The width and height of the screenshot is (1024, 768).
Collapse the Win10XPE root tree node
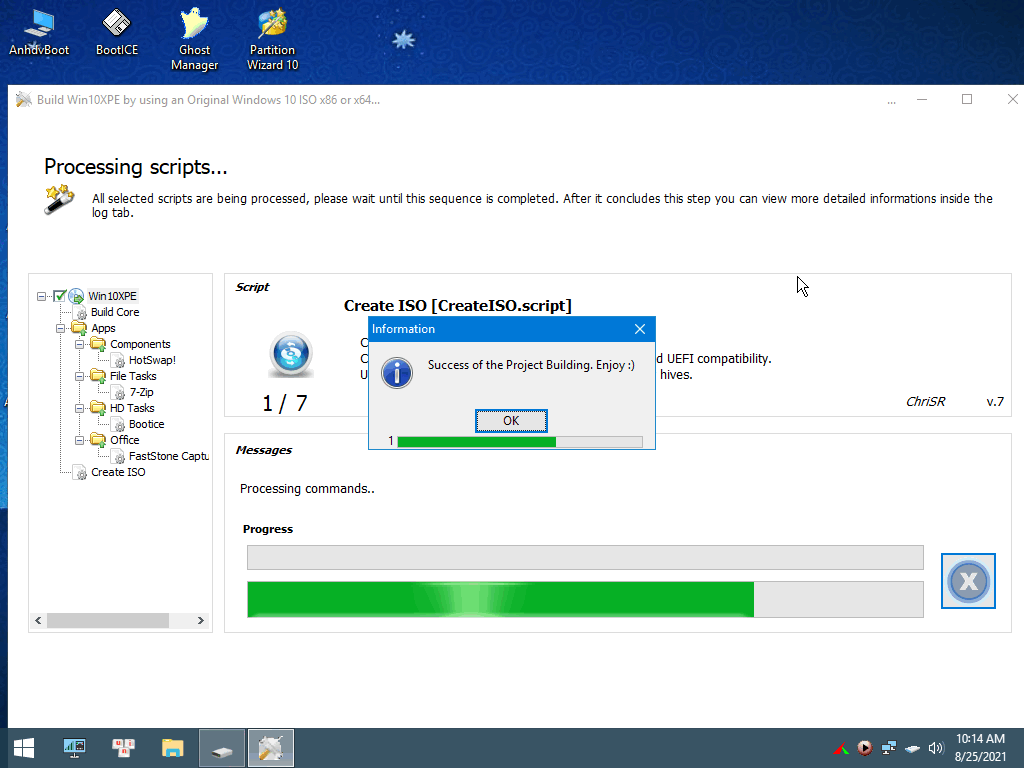(42, 296)
